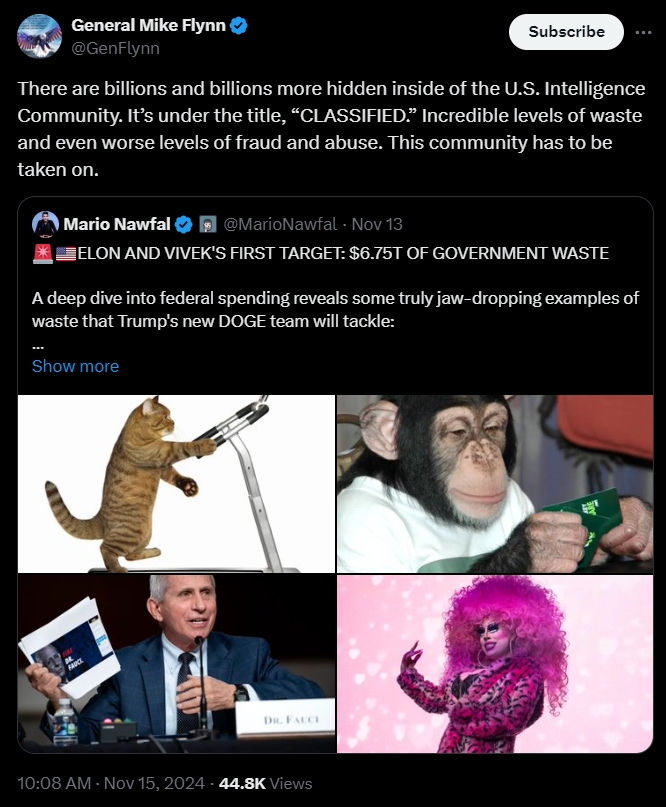Click the 44.8K Views count
This screenshot has width=666, height=807.
coord(266,783)
